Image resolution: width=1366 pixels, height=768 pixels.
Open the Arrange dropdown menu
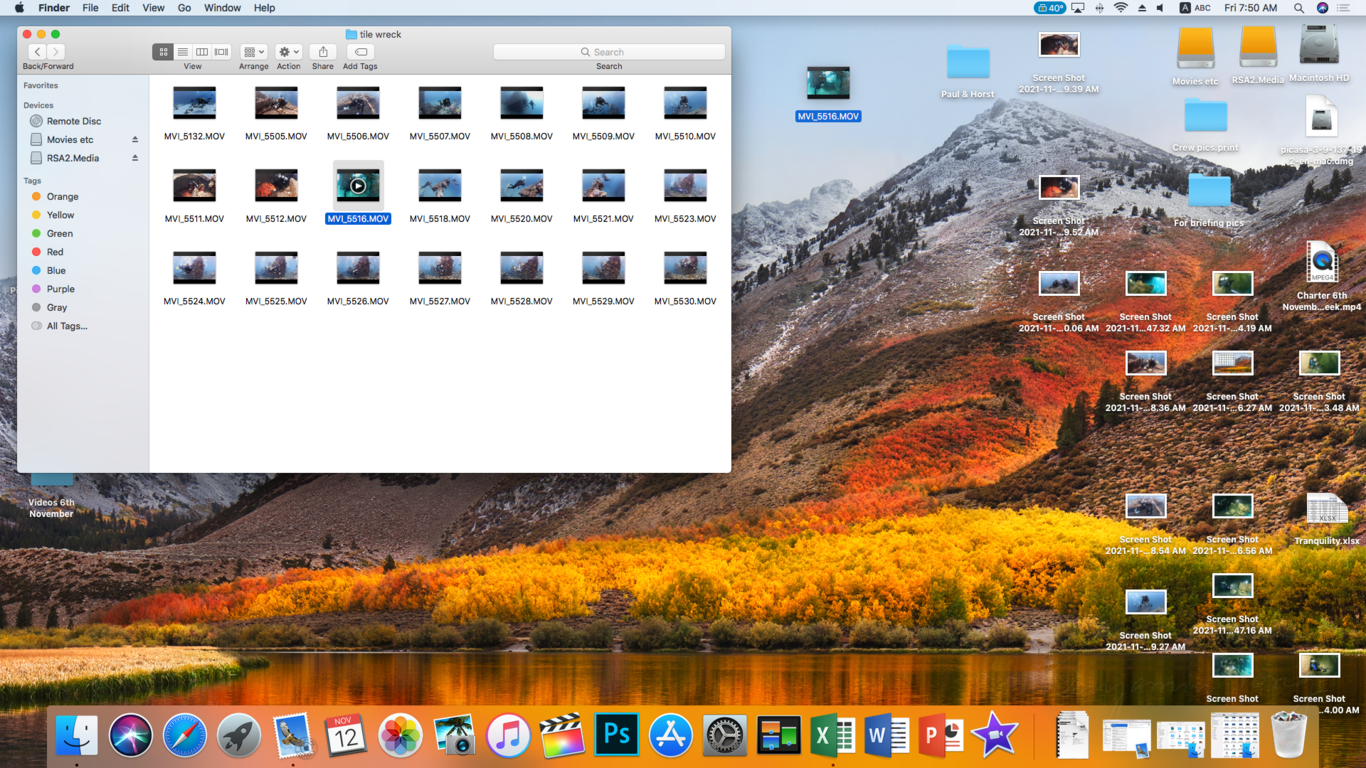[254, 52]
